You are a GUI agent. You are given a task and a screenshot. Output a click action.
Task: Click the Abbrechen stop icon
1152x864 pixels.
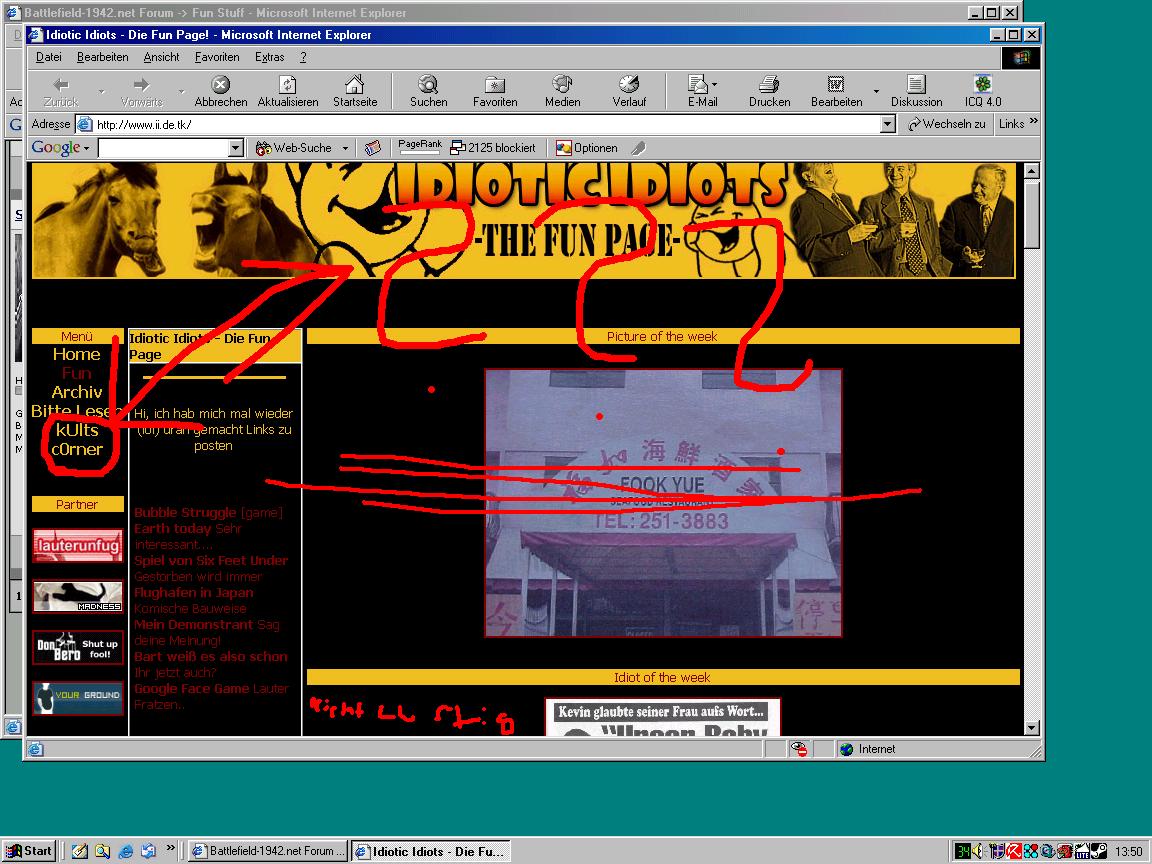click(x=220, y=84)
